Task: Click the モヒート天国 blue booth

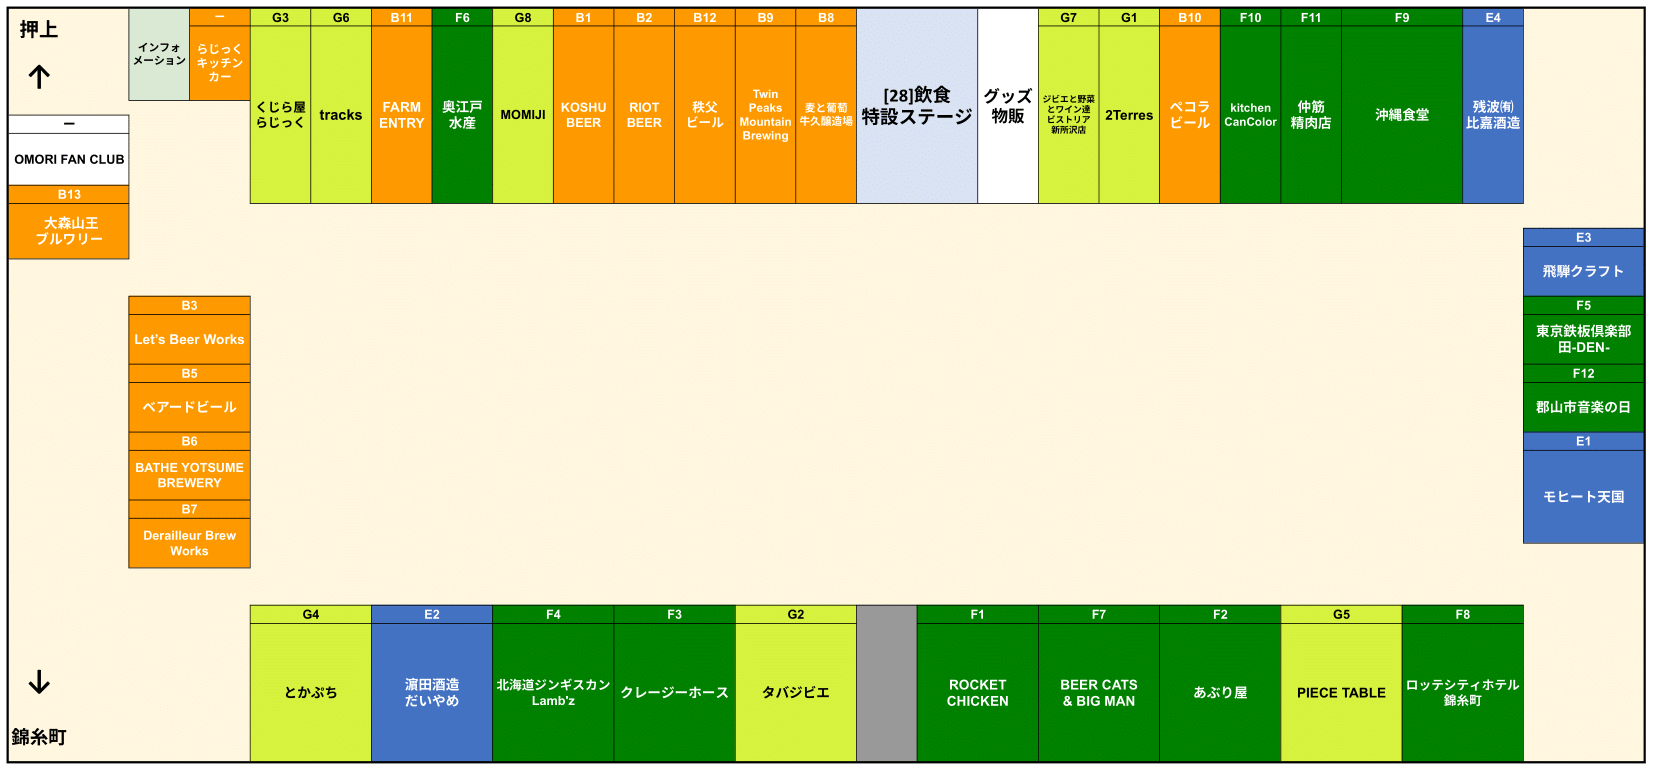Action: pos(1583,497)
